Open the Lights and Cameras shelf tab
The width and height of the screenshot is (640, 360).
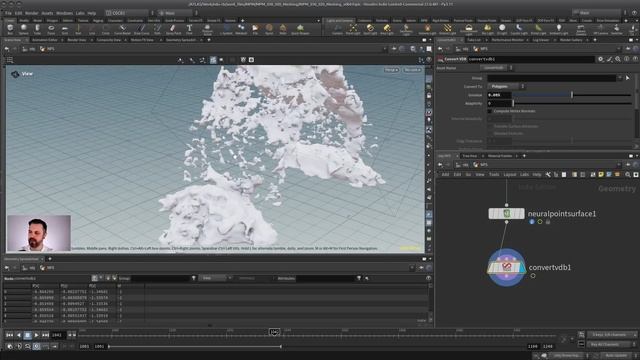(x=339, y=20)
